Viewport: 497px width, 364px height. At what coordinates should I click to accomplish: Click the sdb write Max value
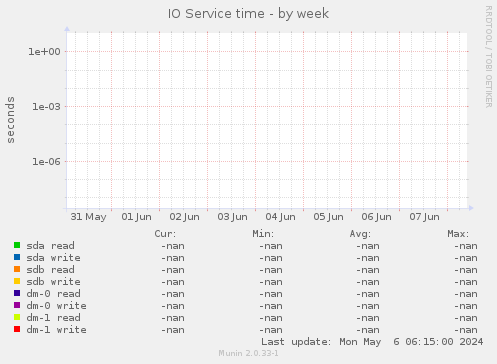click(466, 282)
